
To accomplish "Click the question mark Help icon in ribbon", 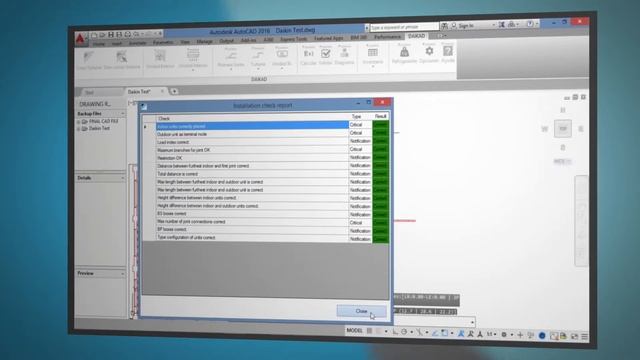I will click(448, 51).
